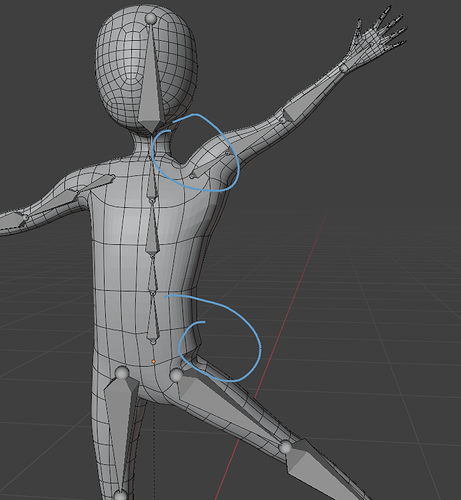
Task: Select the wrist joint sphere of the raised arm
Action: pos(344,68)
